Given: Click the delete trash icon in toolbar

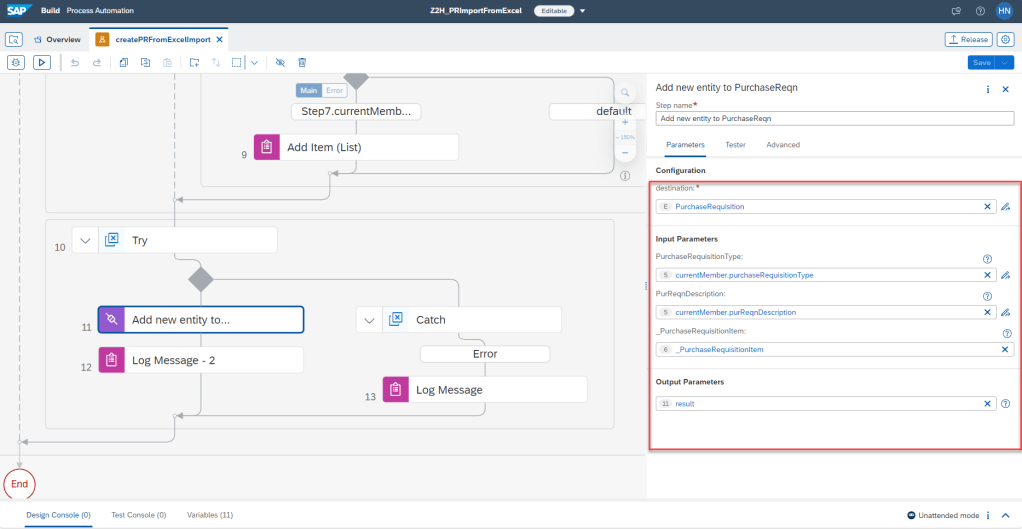Looking at the screenshot, I should [302, 62].
